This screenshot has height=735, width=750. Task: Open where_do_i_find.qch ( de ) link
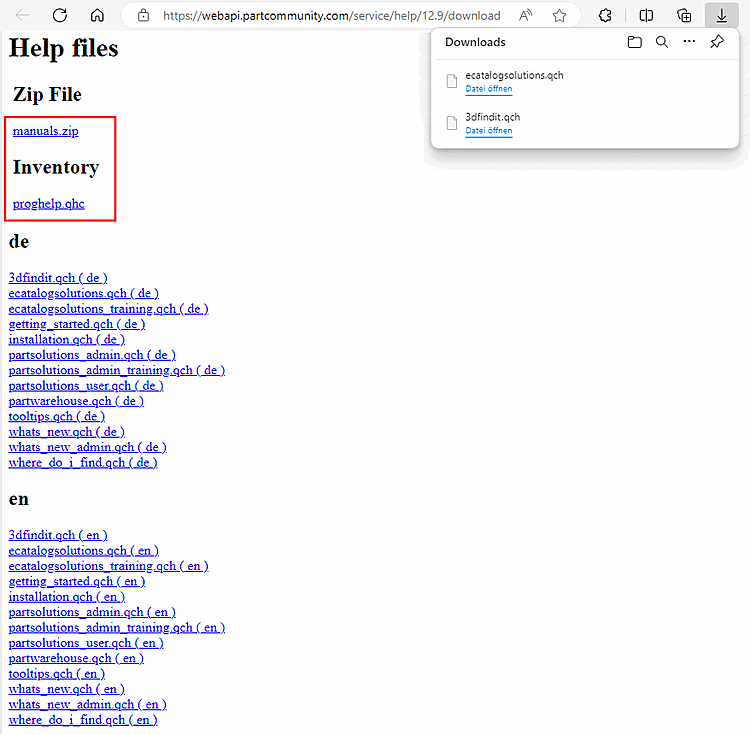(83, 462)
